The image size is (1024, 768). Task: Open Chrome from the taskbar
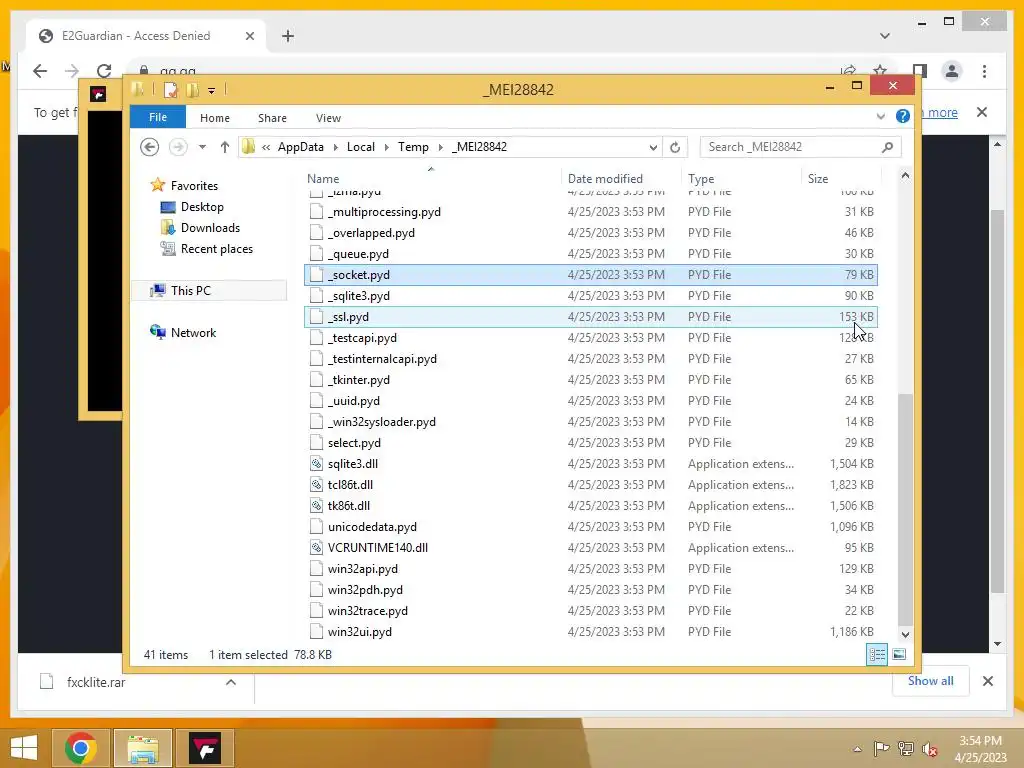[80, 748]
